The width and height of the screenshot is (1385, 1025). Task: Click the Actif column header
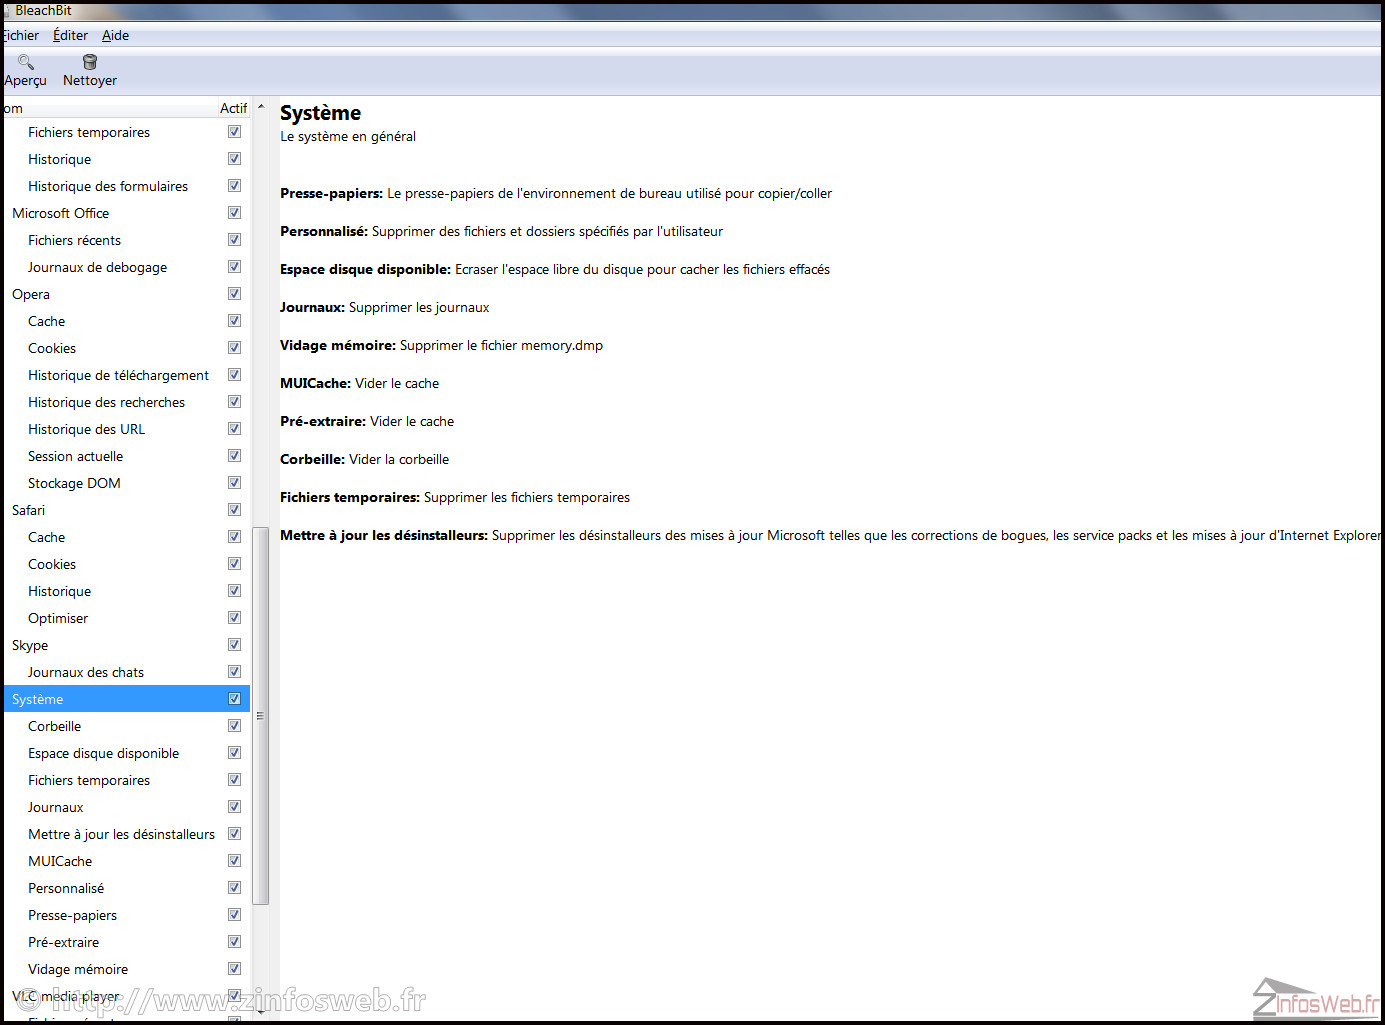click(234, 108)
